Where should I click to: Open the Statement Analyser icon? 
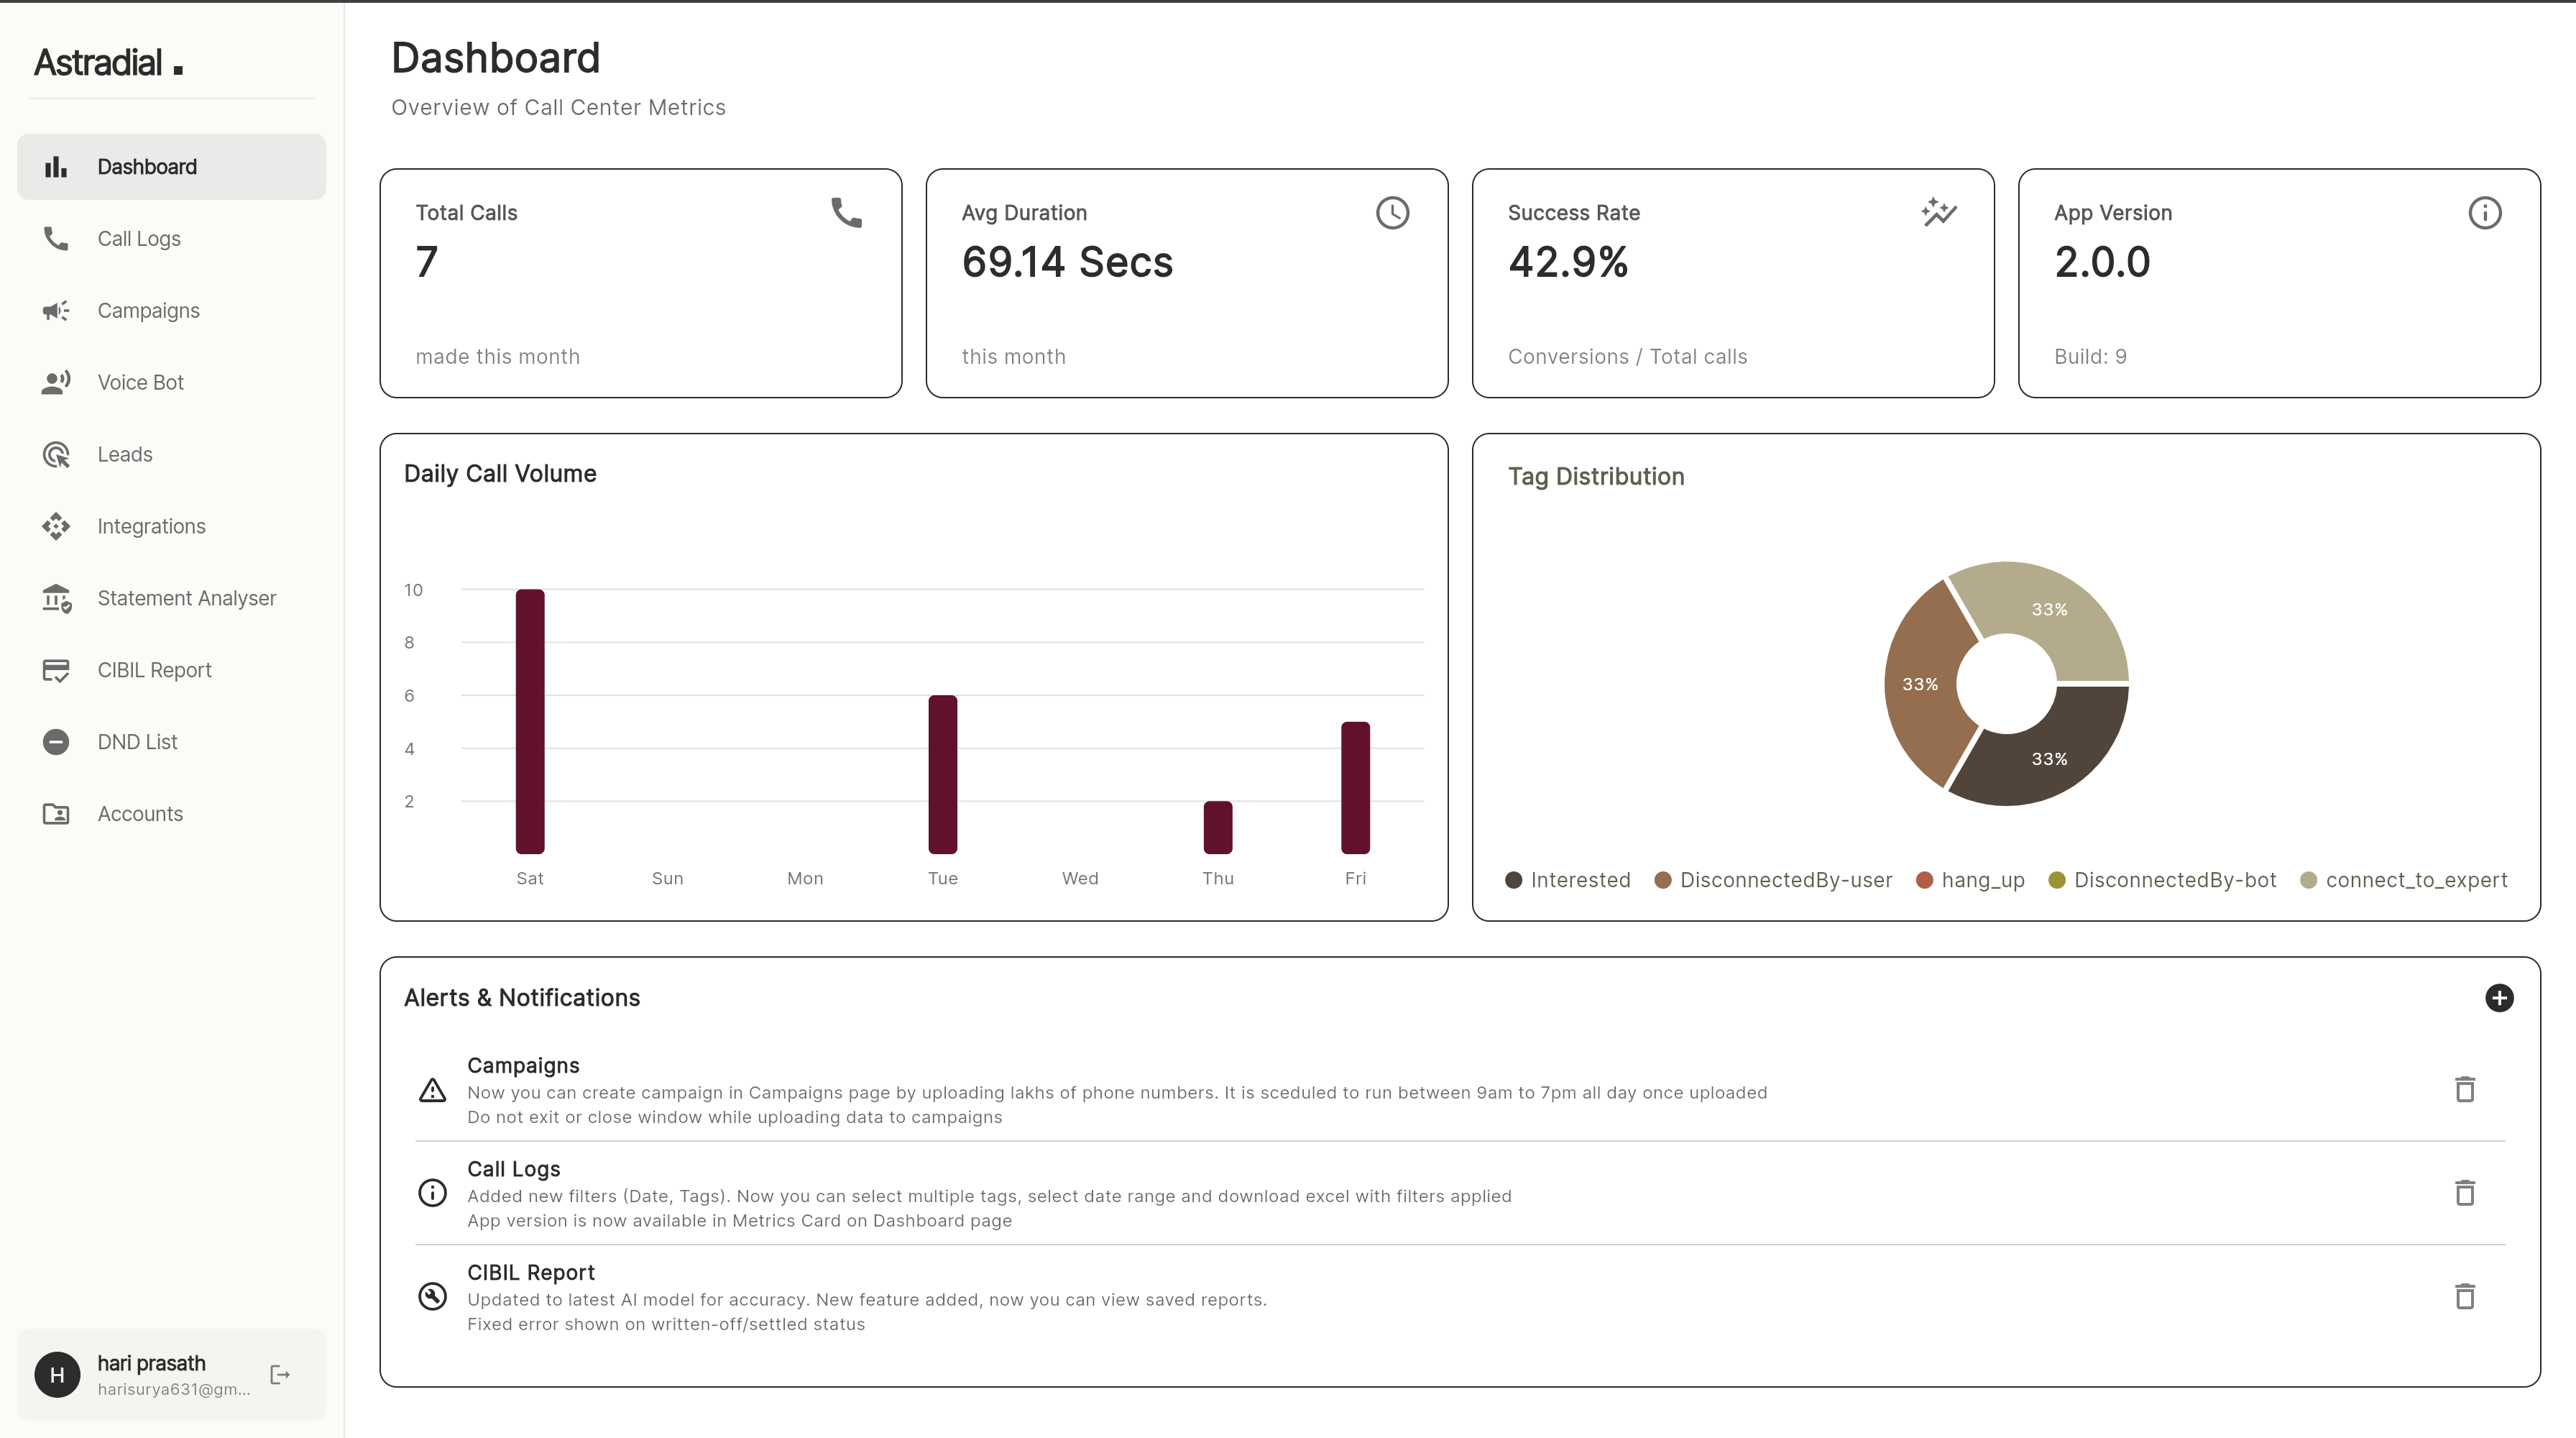coord(56,597)
